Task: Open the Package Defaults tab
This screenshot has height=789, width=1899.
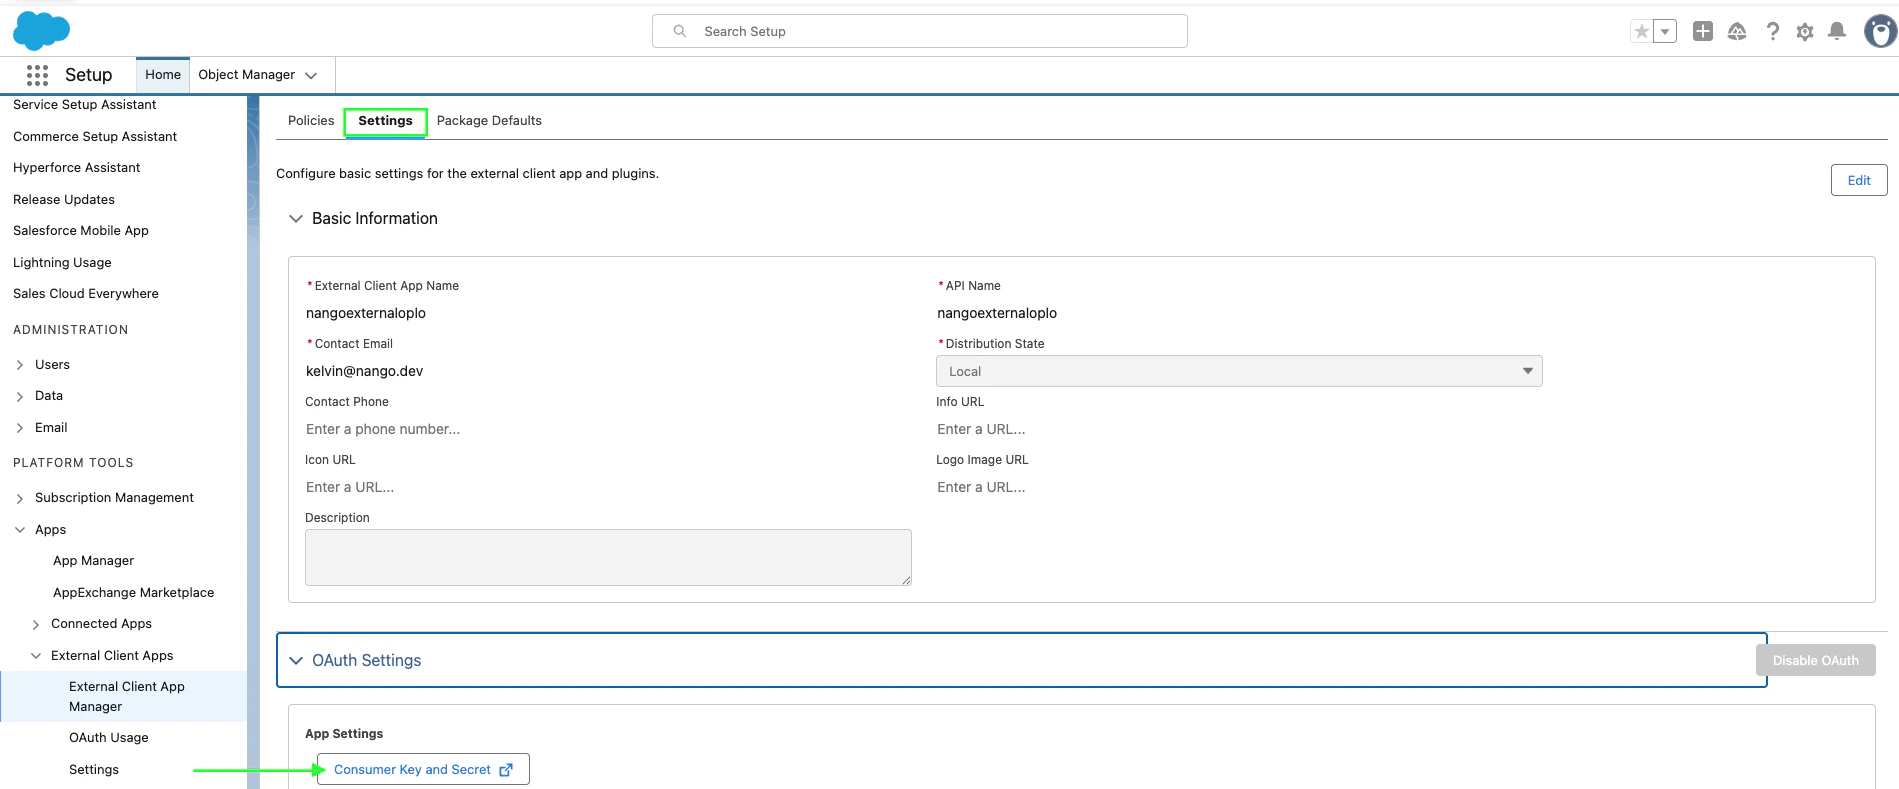Action: 489,121
